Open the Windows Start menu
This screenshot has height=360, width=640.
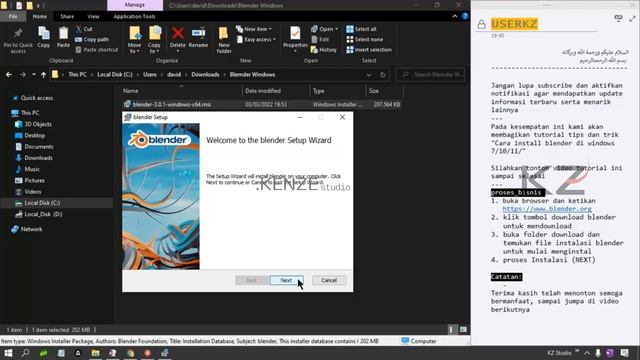pos(8,353)
